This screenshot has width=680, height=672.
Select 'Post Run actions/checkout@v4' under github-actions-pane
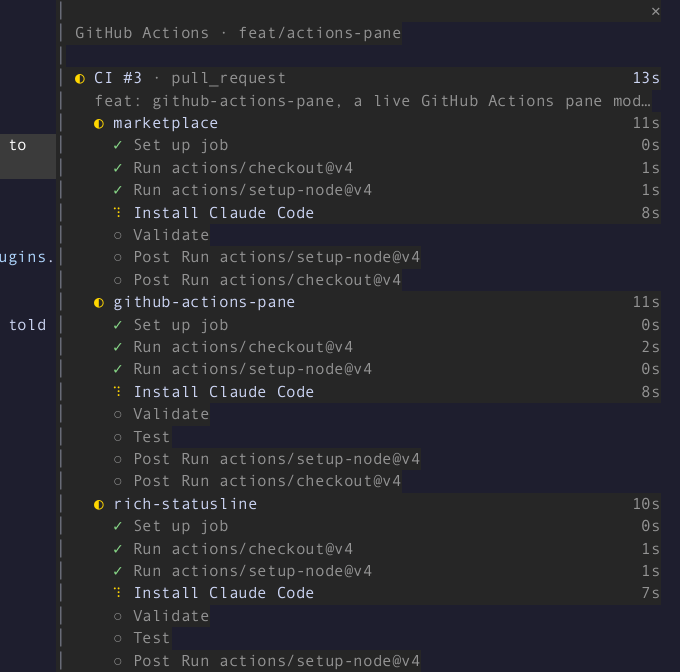point(267,481)
